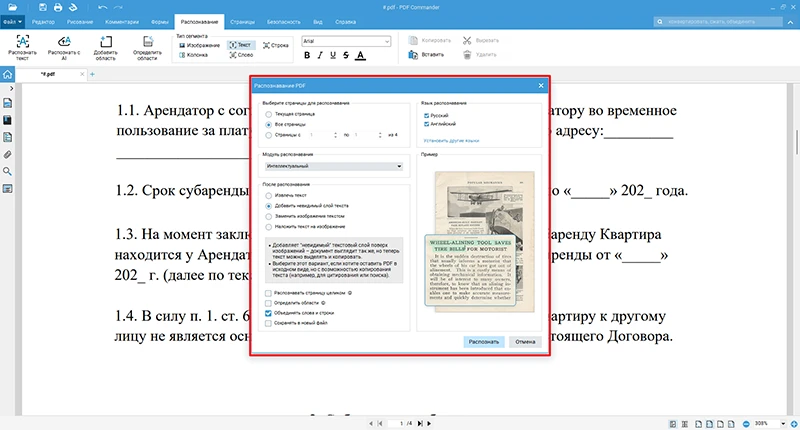800x430 pixels.
Task: Click the ribbon search field
Action: [718, 22]
